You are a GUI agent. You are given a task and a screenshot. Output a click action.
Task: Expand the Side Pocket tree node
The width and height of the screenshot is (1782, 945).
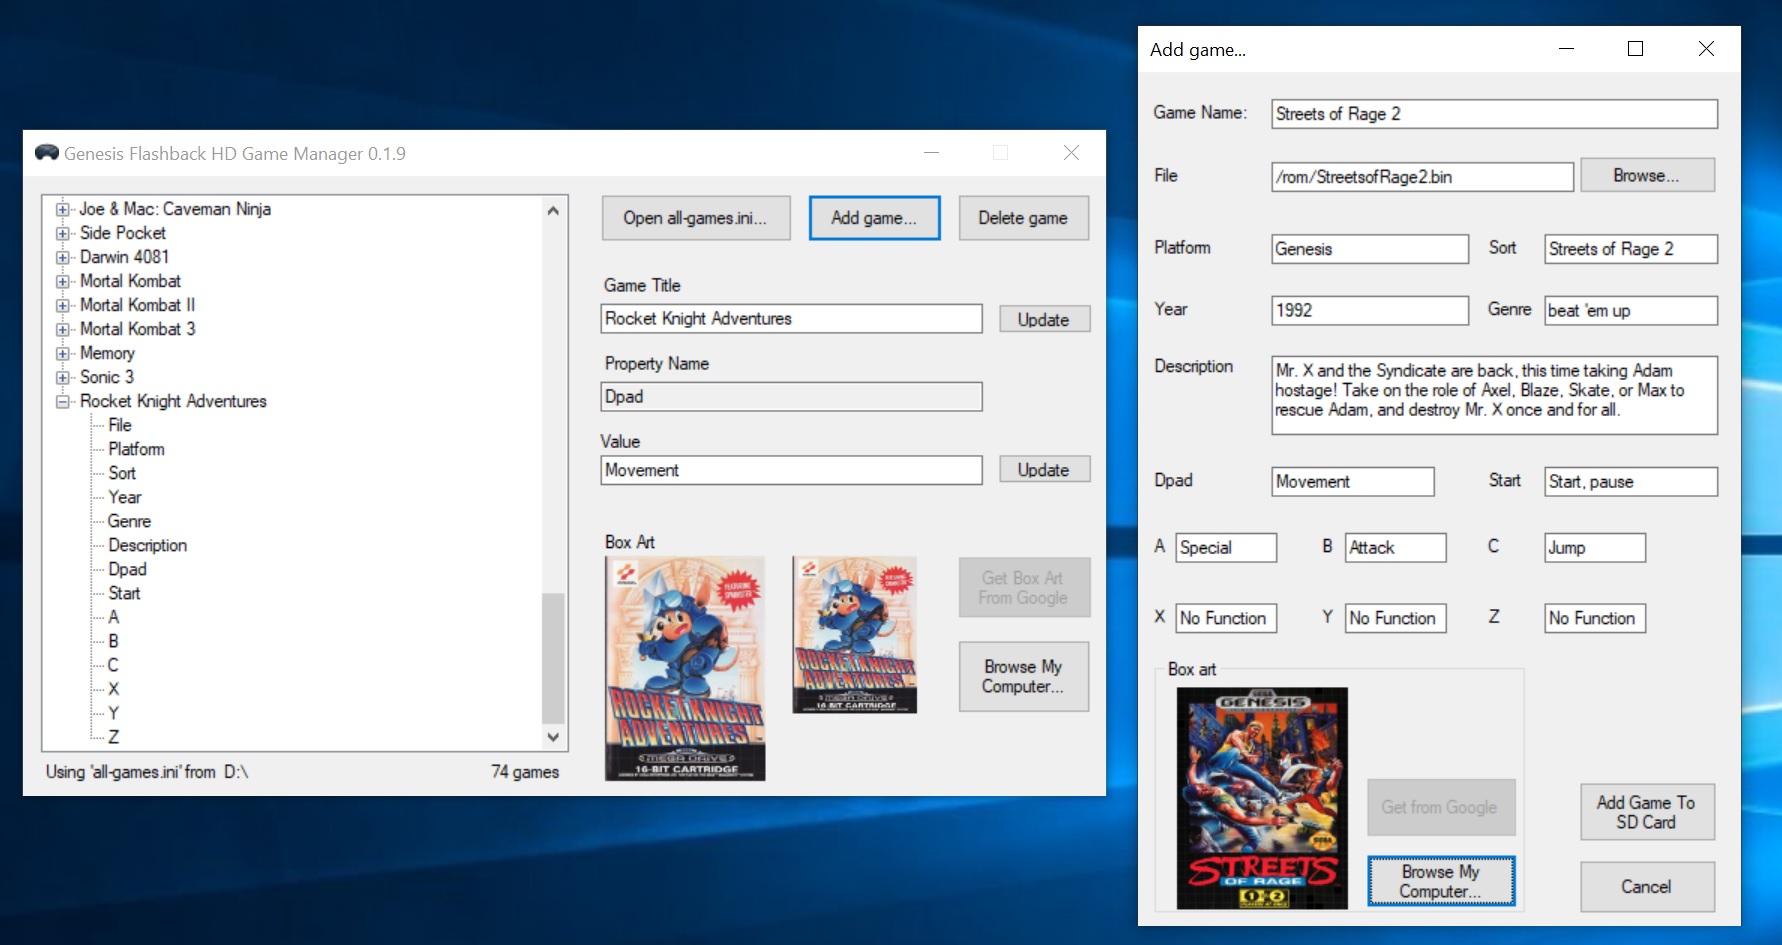[x=63, y=233]
